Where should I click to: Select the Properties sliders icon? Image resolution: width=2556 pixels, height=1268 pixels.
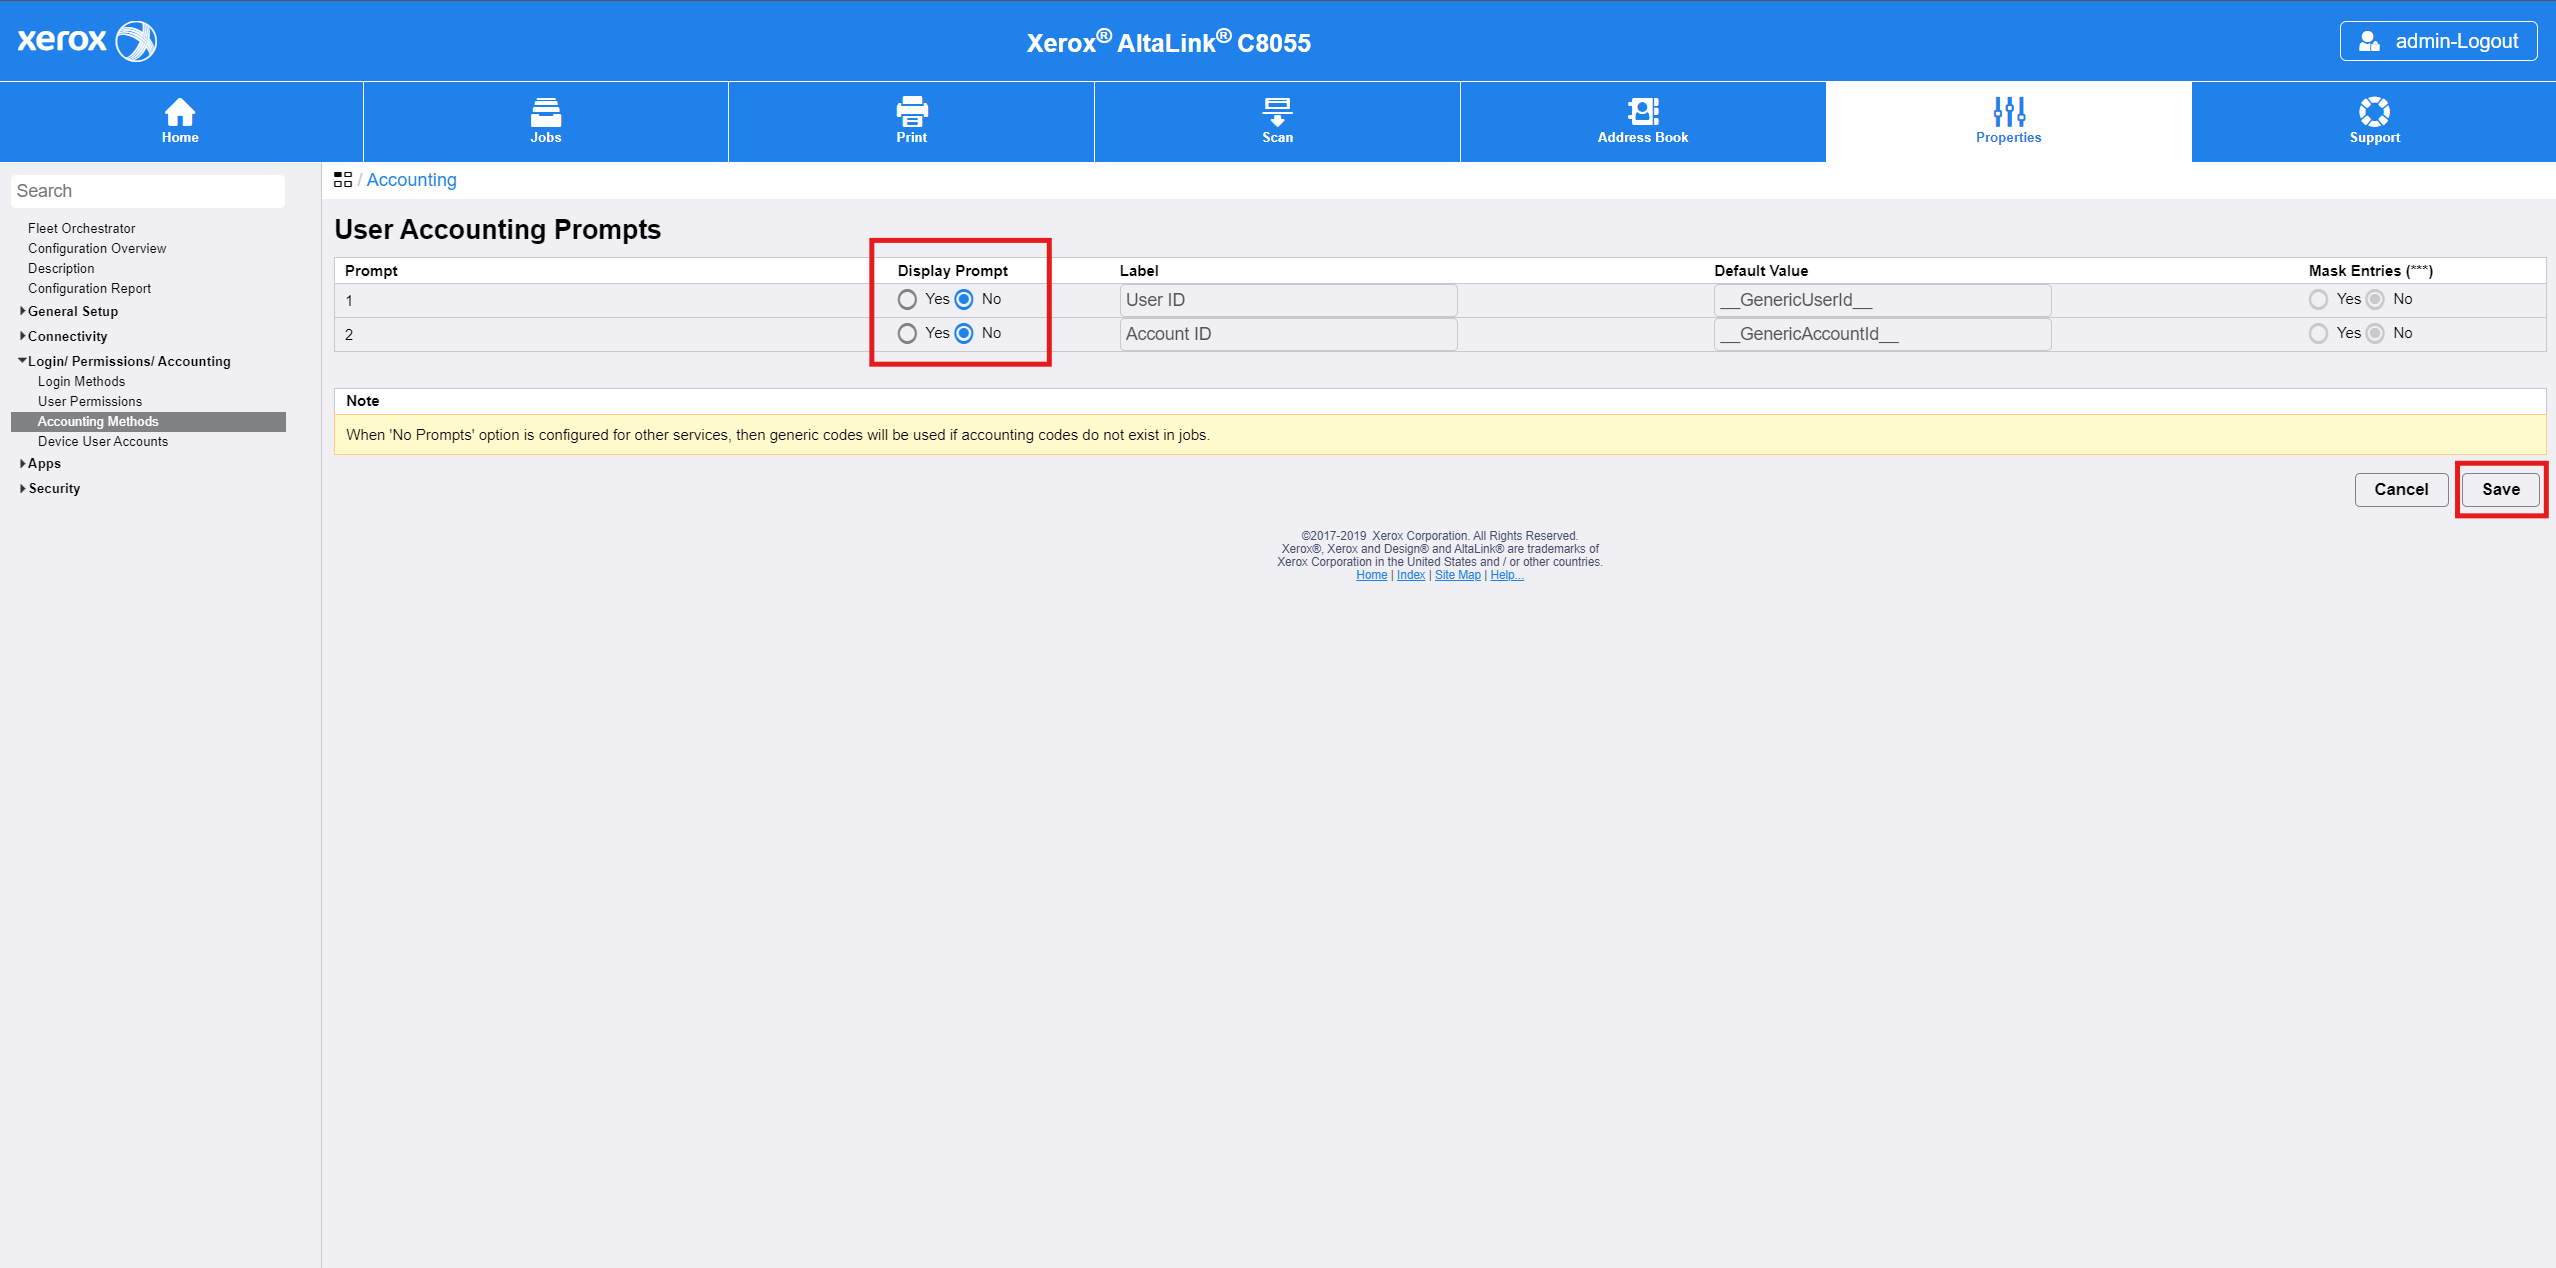click(x=2008, y=111)
